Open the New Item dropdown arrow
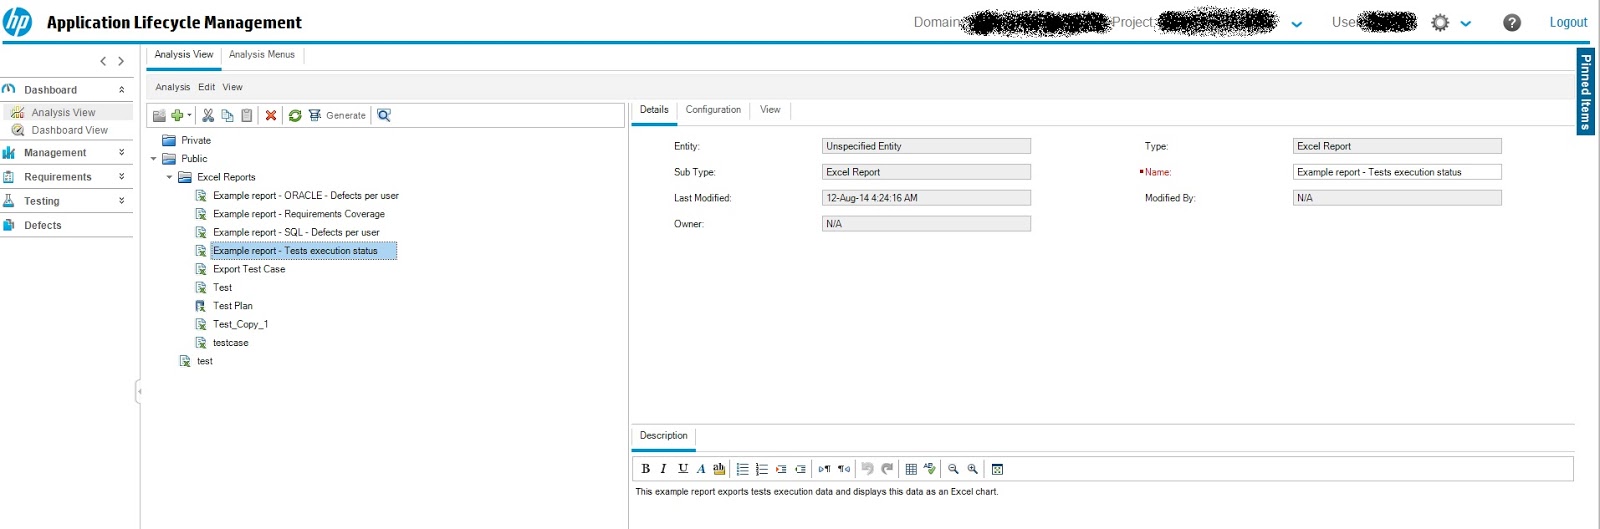Image resolution: width=1600 pixels, height=529 pixels. tap(189, 116)
